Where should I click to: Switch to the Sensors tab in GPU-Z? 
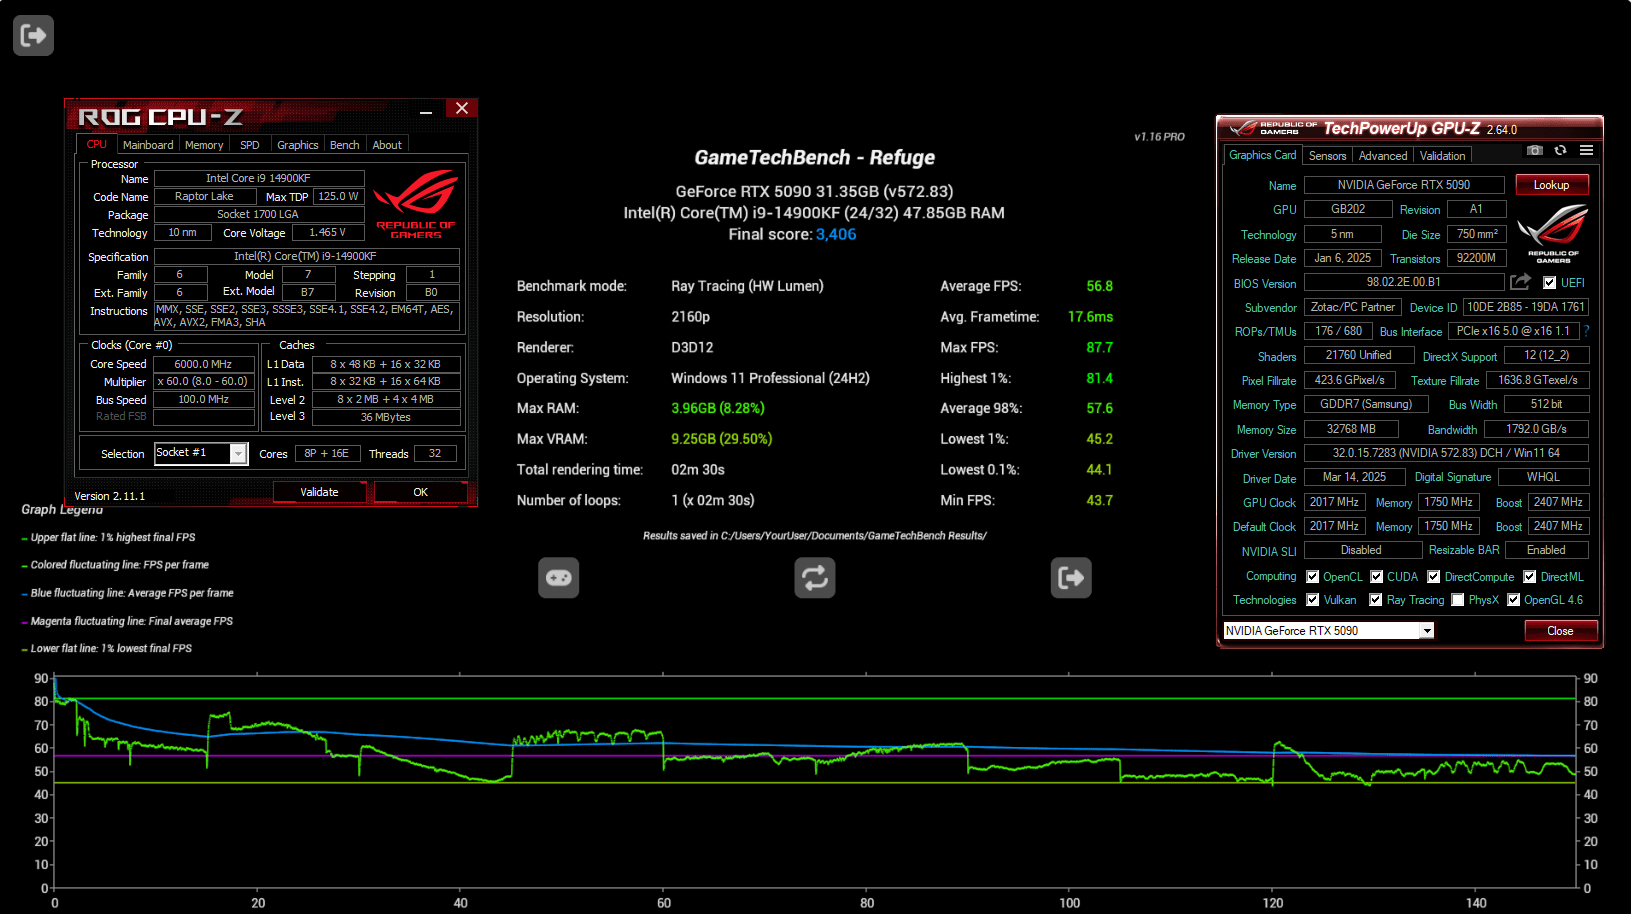click(1327, 156)
